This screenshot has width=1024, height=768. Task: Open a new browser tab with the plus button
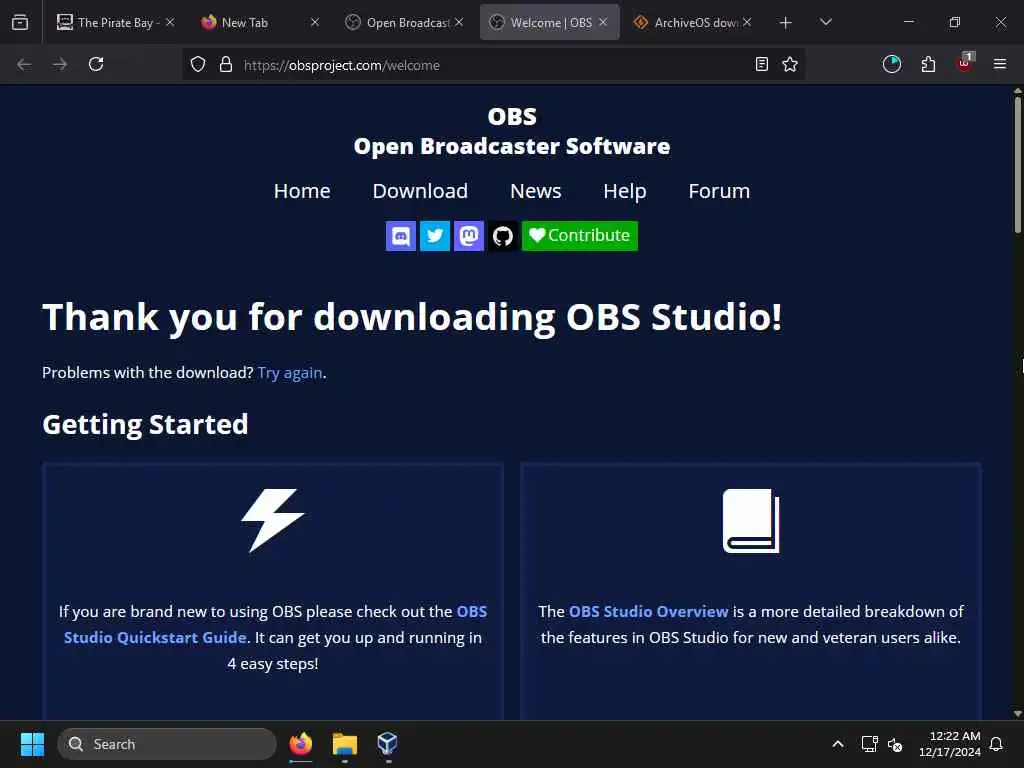coord(786,23)
